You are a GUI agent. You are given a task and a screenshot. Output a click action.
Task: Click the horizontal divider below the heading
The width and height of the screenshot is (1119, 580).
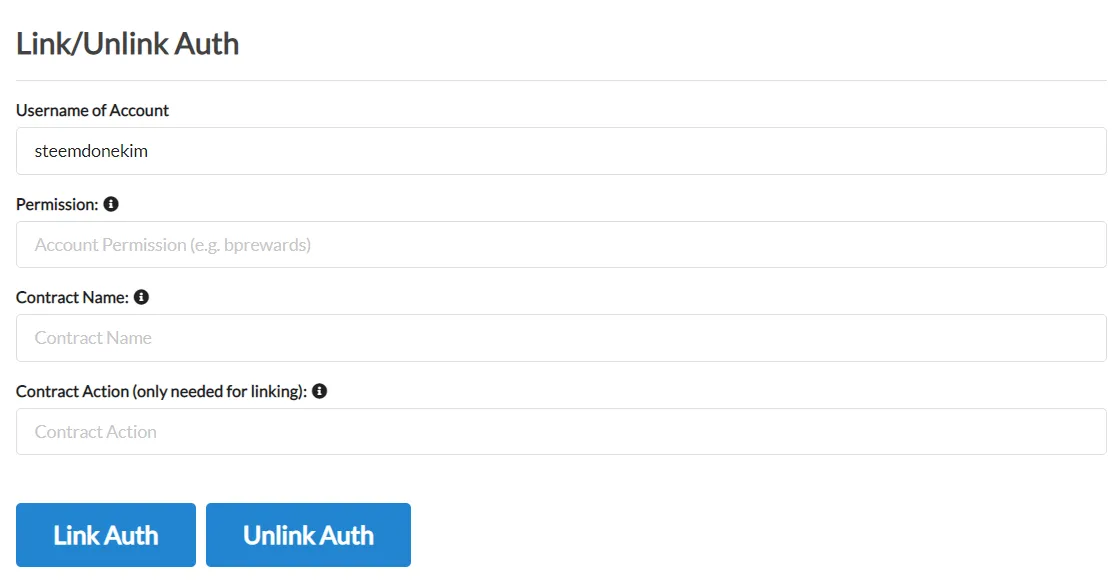(x=561, y=81)
